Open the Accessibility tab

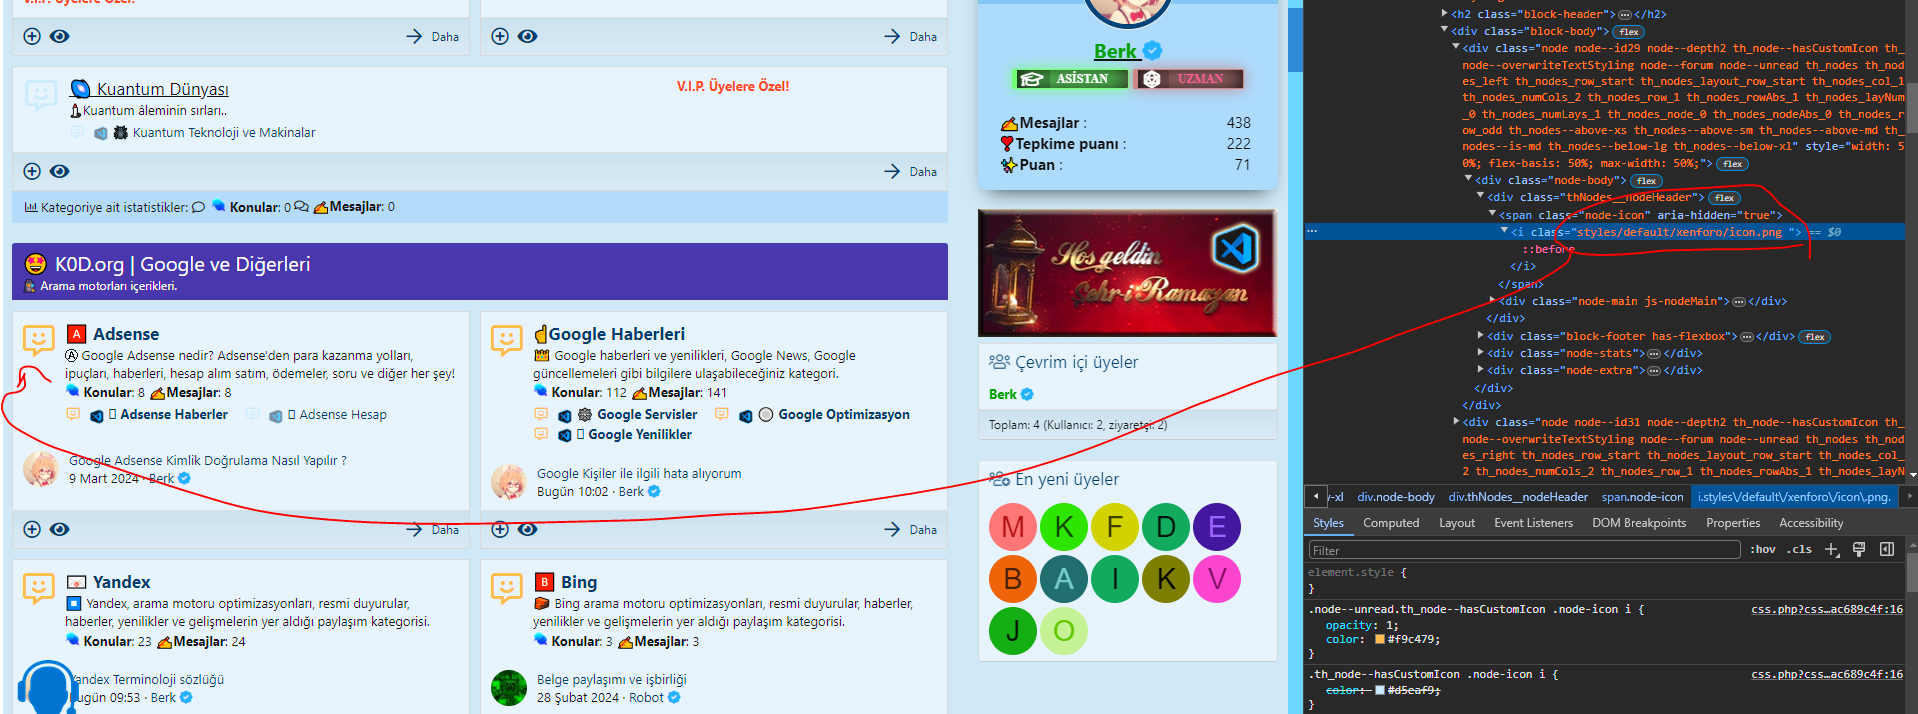pos(1811,523)
